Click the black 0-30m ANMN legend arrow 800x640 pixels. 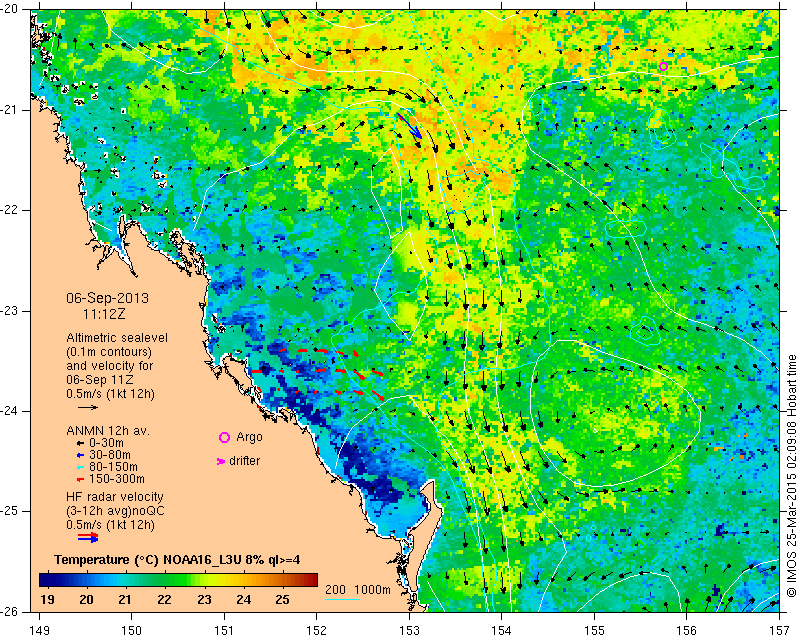[80, 443]
